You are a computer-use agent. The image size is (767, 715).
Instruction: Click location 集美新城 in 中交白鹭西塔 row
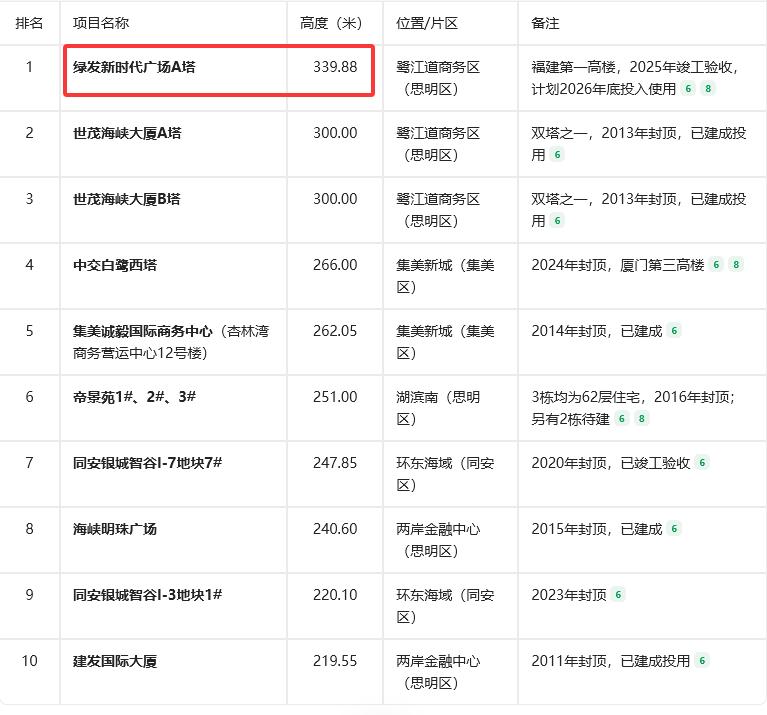tap(424, 265)
